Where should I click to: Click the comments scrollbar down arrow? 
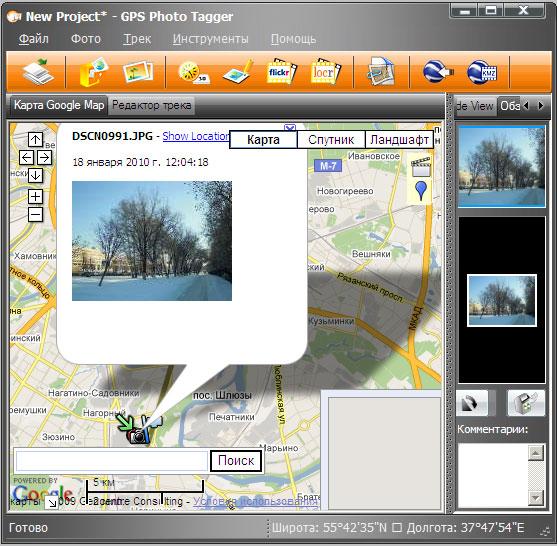[x=536, y=497]
